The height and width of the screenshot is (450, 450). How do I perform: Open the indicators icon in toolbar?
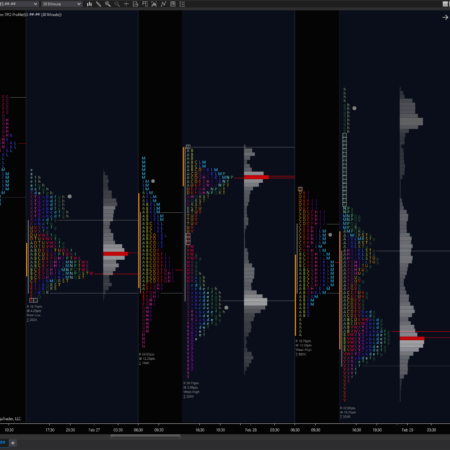point(154,4)
